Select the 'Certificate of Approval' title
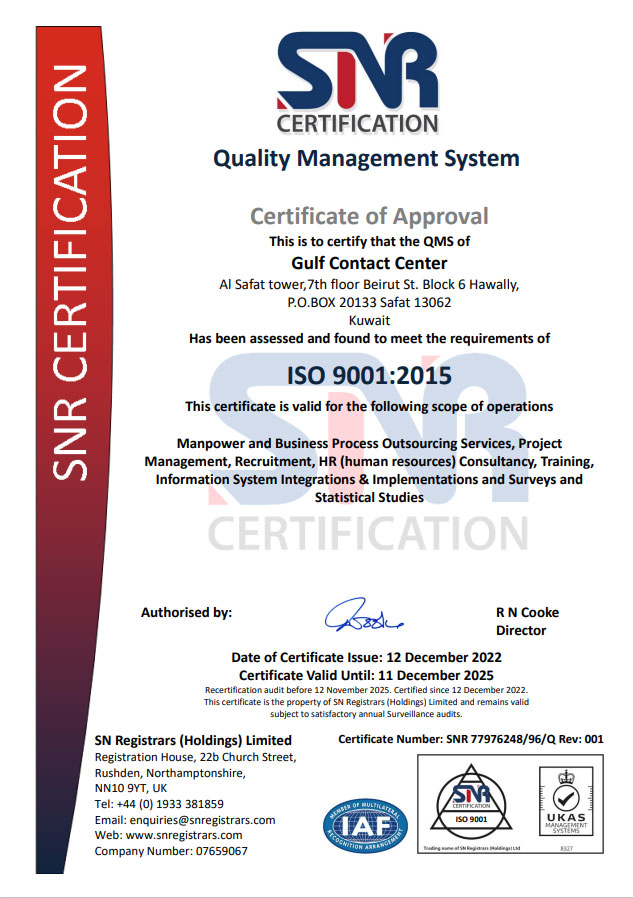Viewport: 633px width, 898px height. point(369,216)
